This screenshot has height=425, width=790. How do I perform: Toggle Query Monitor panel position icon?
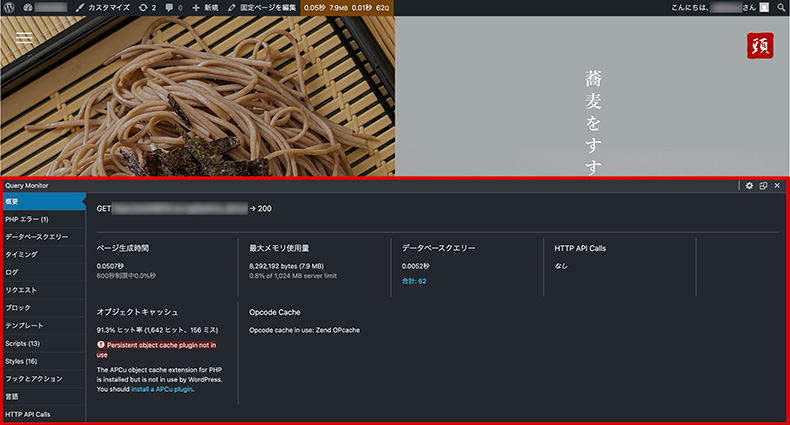point(763,185)
